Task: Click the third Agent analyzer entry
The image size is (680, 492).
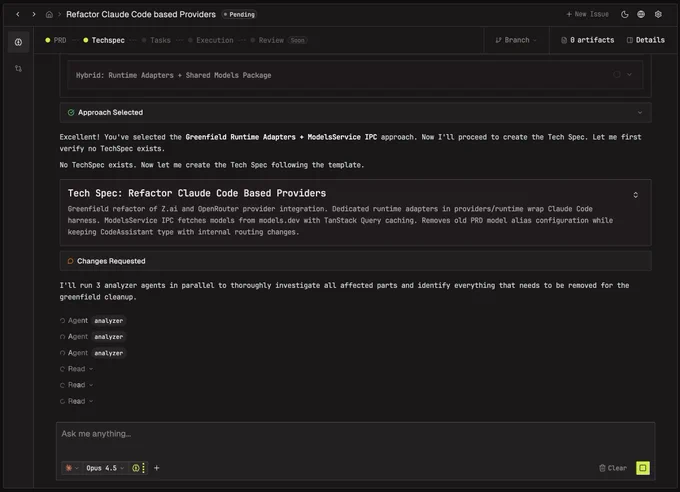Action: (92, 353)
